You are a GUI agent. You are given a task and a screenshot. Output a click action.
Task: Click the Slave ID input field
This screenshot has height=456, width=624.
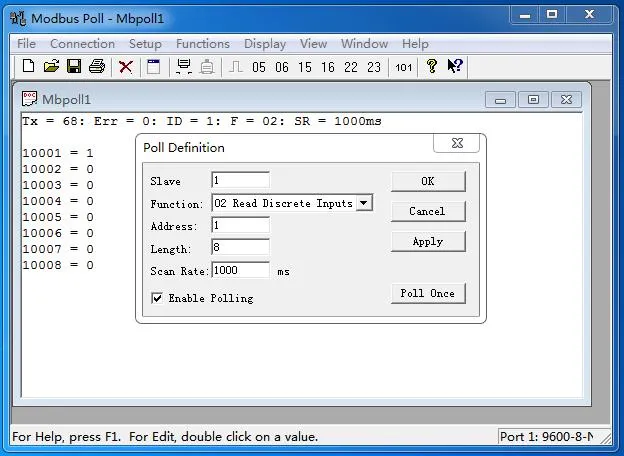click(x=240, y=180)
